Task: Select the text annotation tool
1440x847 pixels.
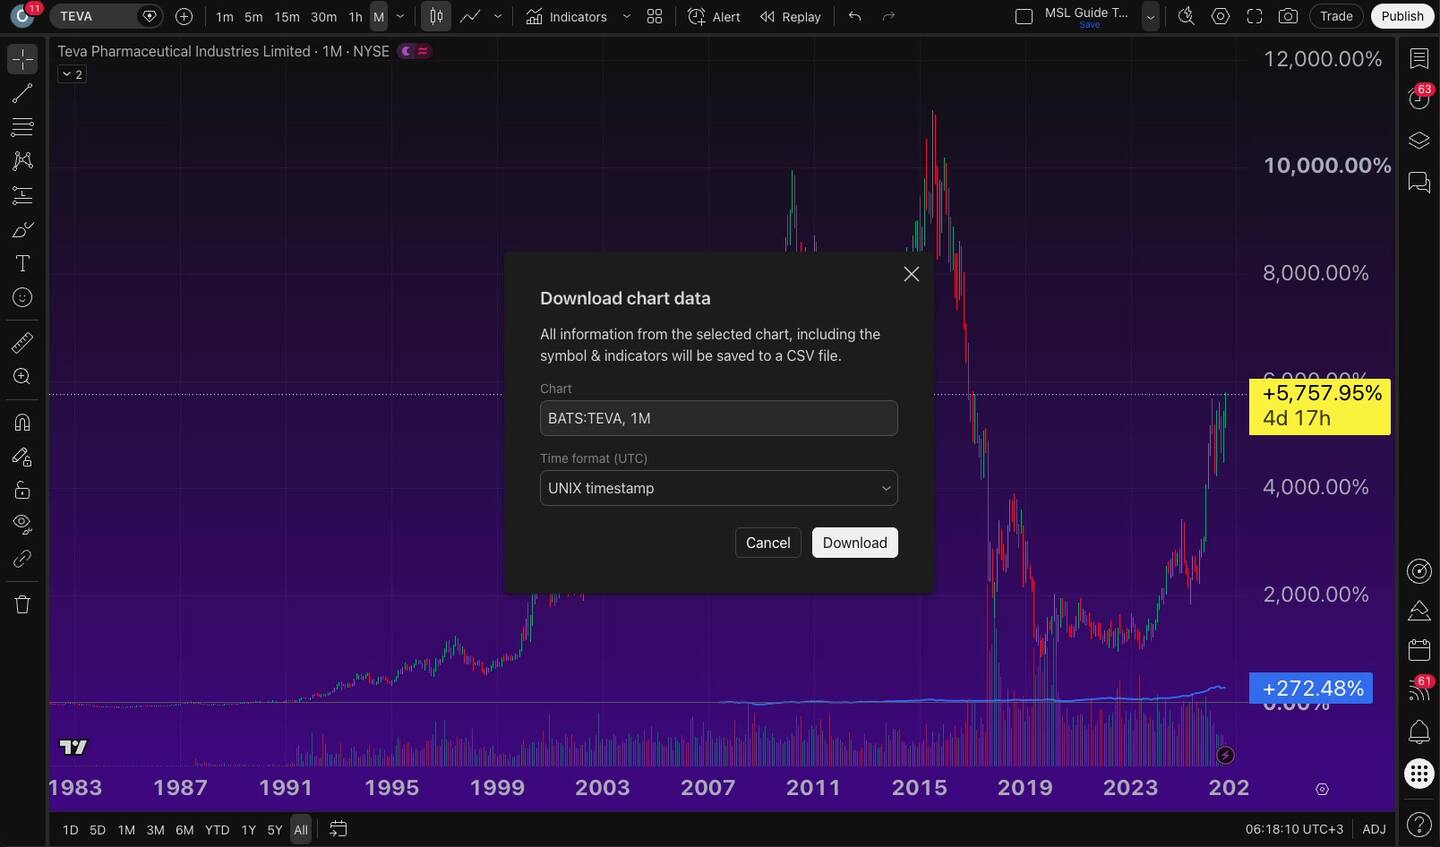Action: click(x=22, y=264)
